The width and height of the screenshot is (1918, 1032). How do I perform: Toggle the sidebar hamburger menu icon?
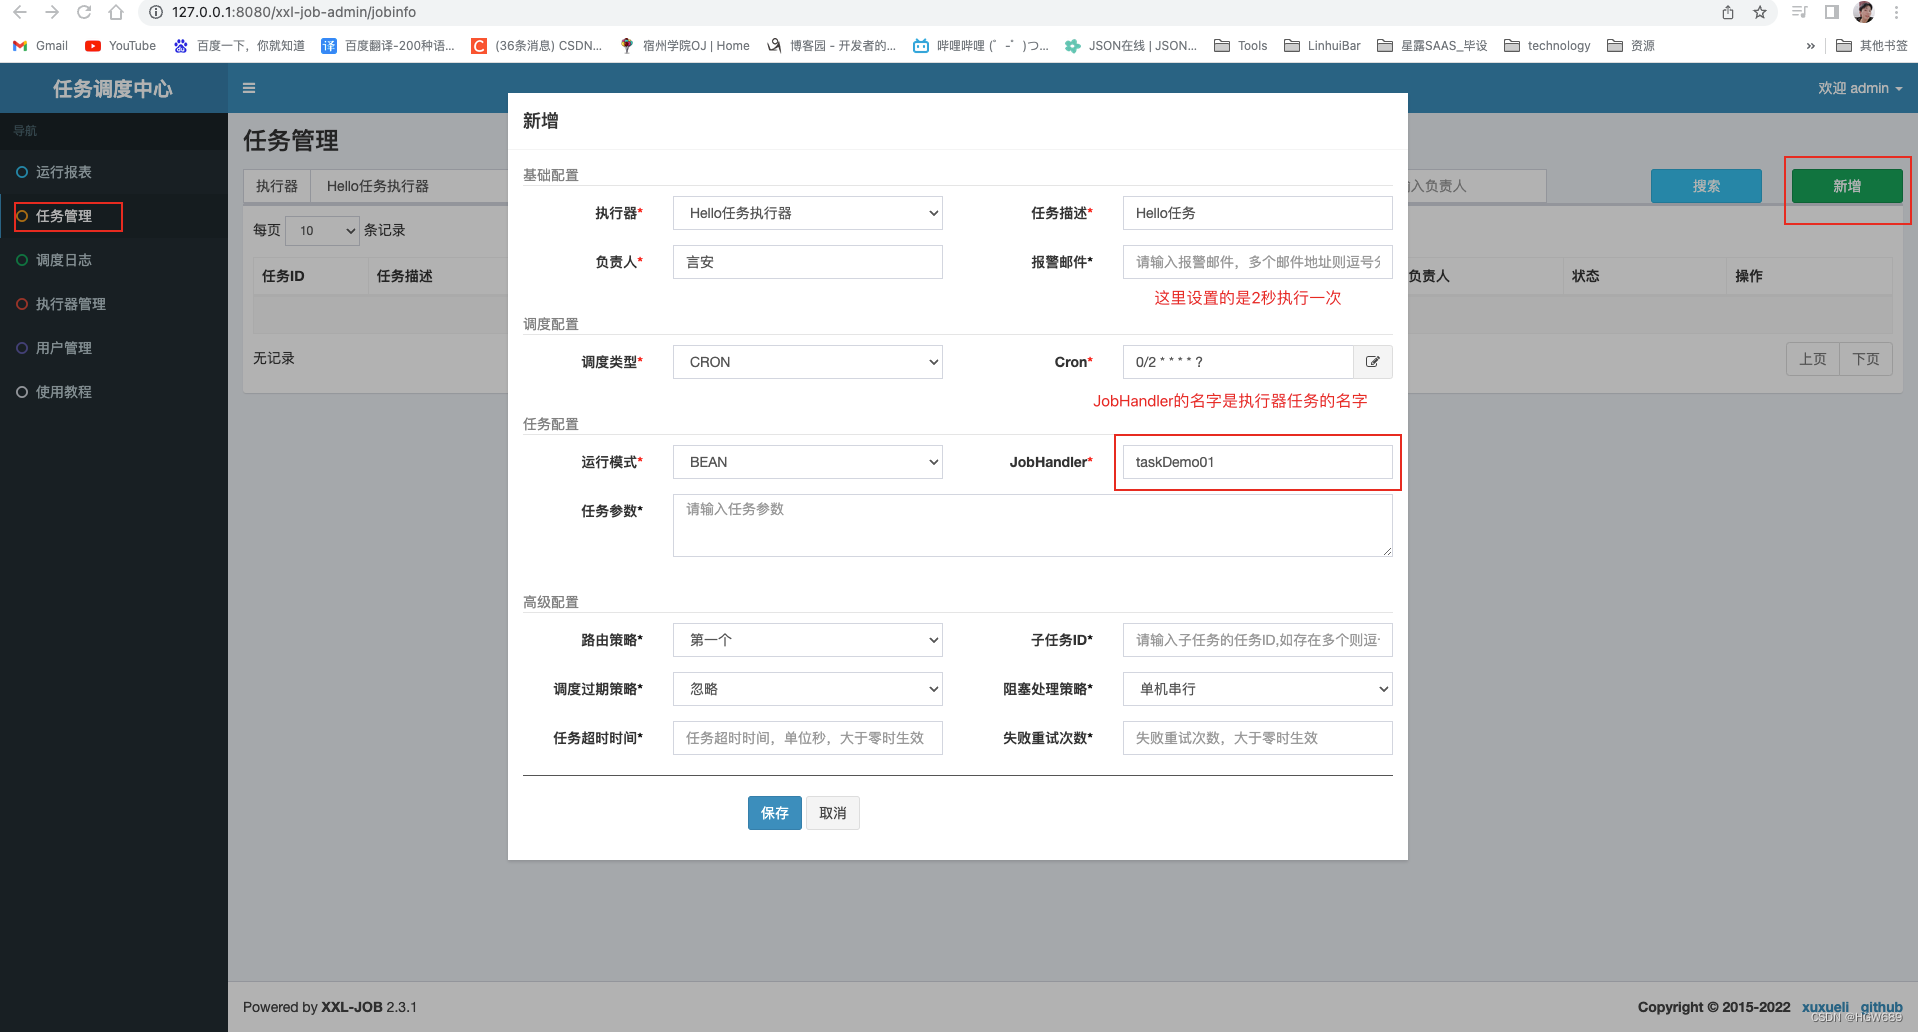[x=249, y=88]
